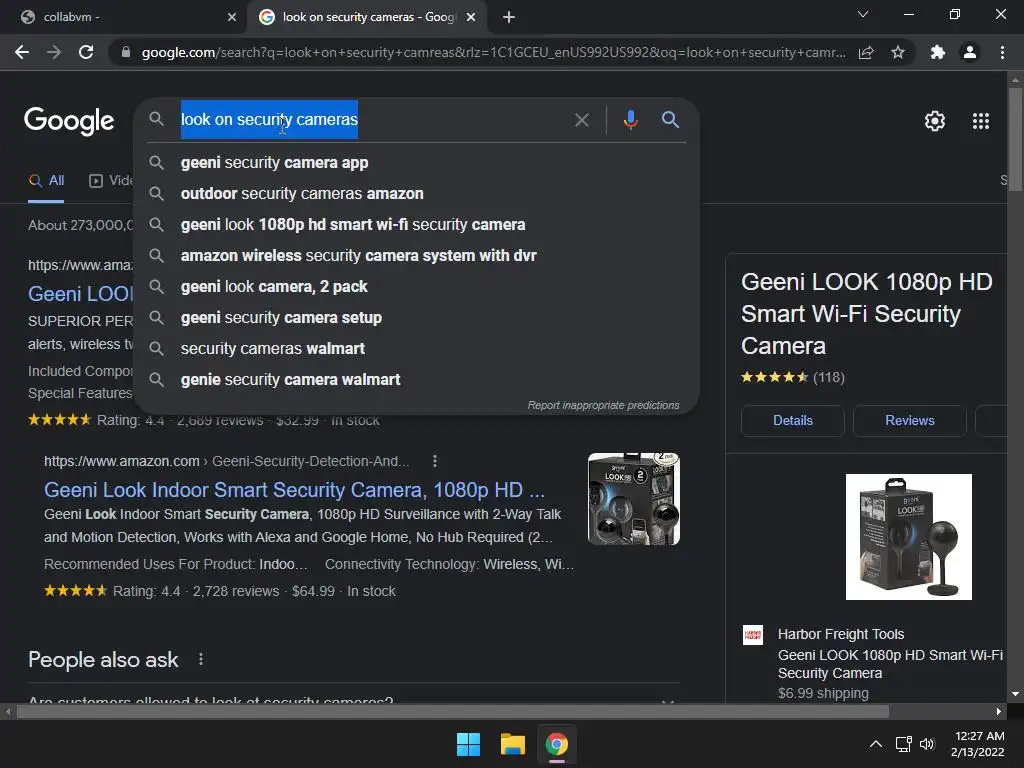
Task: Click the scroll right arrow on the horizontal scrollbar
Action: point(998,711)
